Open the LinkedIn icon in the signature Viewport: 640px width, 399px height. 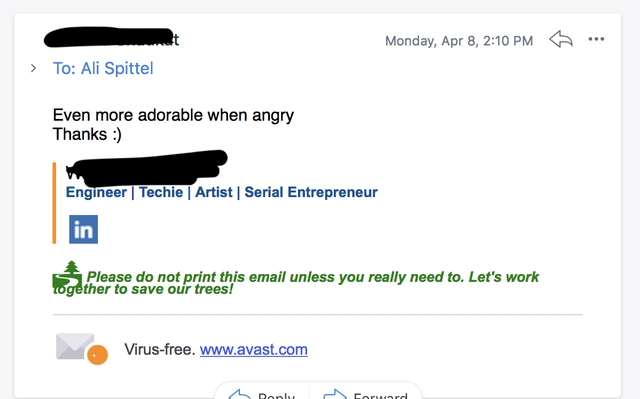click(83, 229)
